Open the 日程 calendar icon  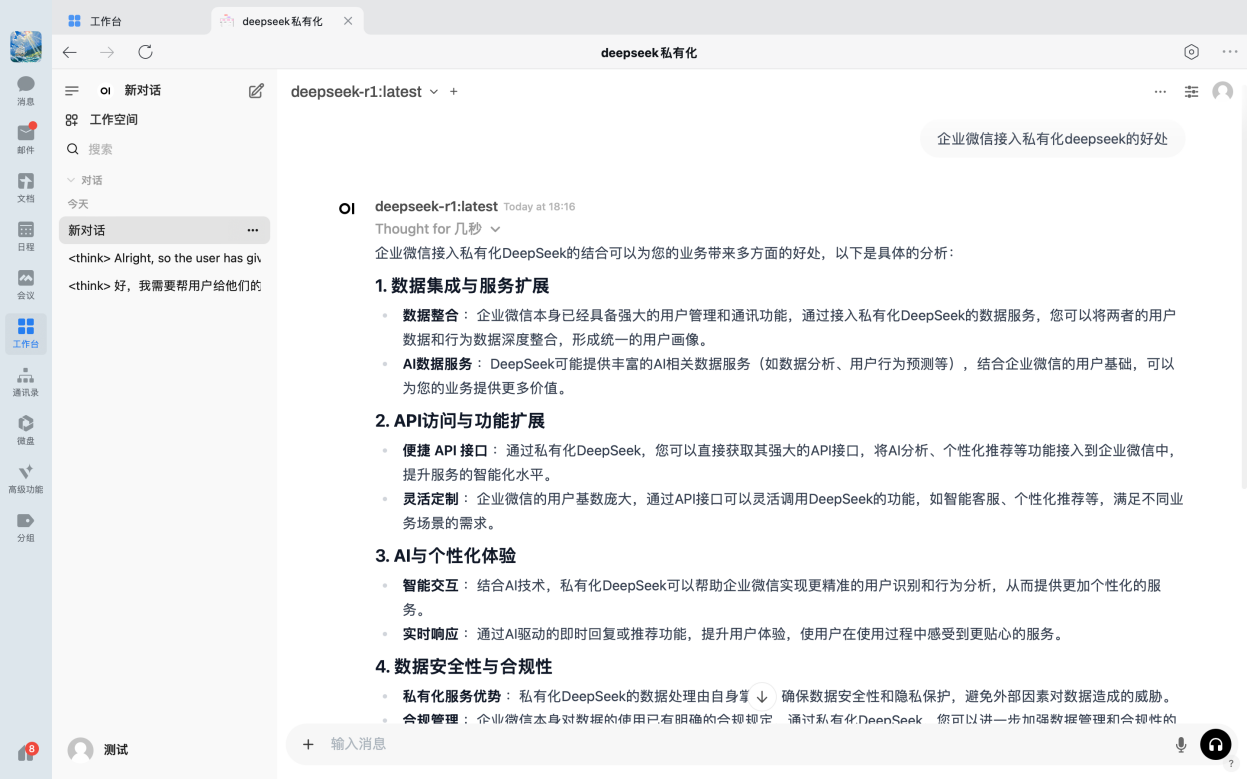pyautogui.click(x=25, y=235)
